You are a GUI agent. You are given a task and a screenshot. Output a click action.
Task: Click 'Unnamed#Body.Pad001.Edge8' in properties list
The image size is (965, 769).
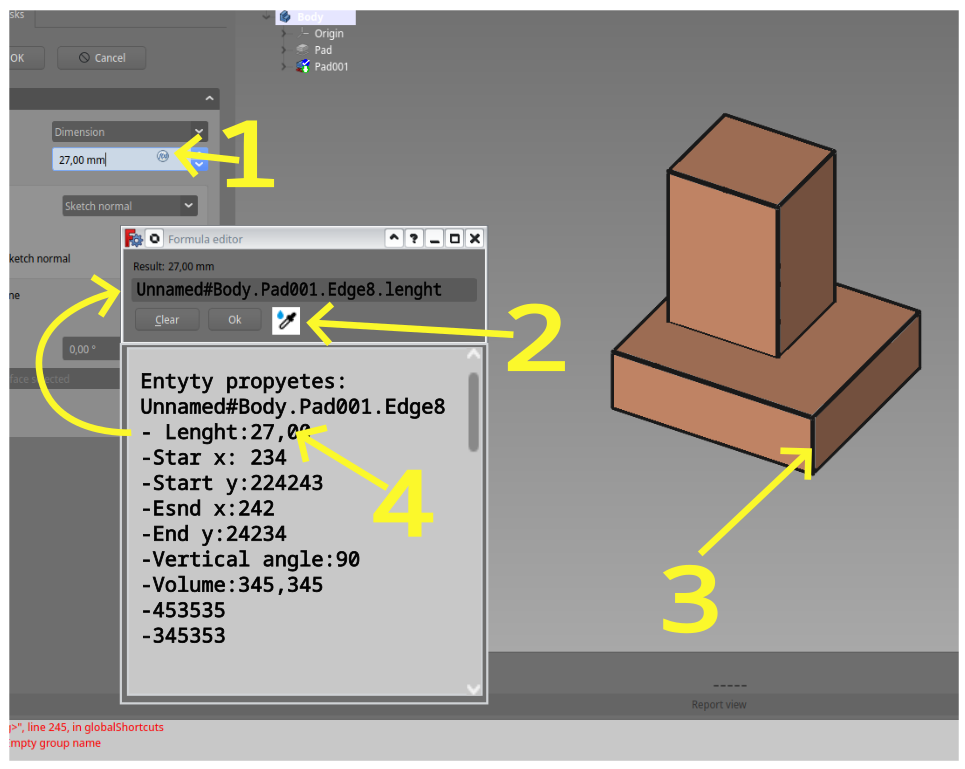tap(293, 407)
